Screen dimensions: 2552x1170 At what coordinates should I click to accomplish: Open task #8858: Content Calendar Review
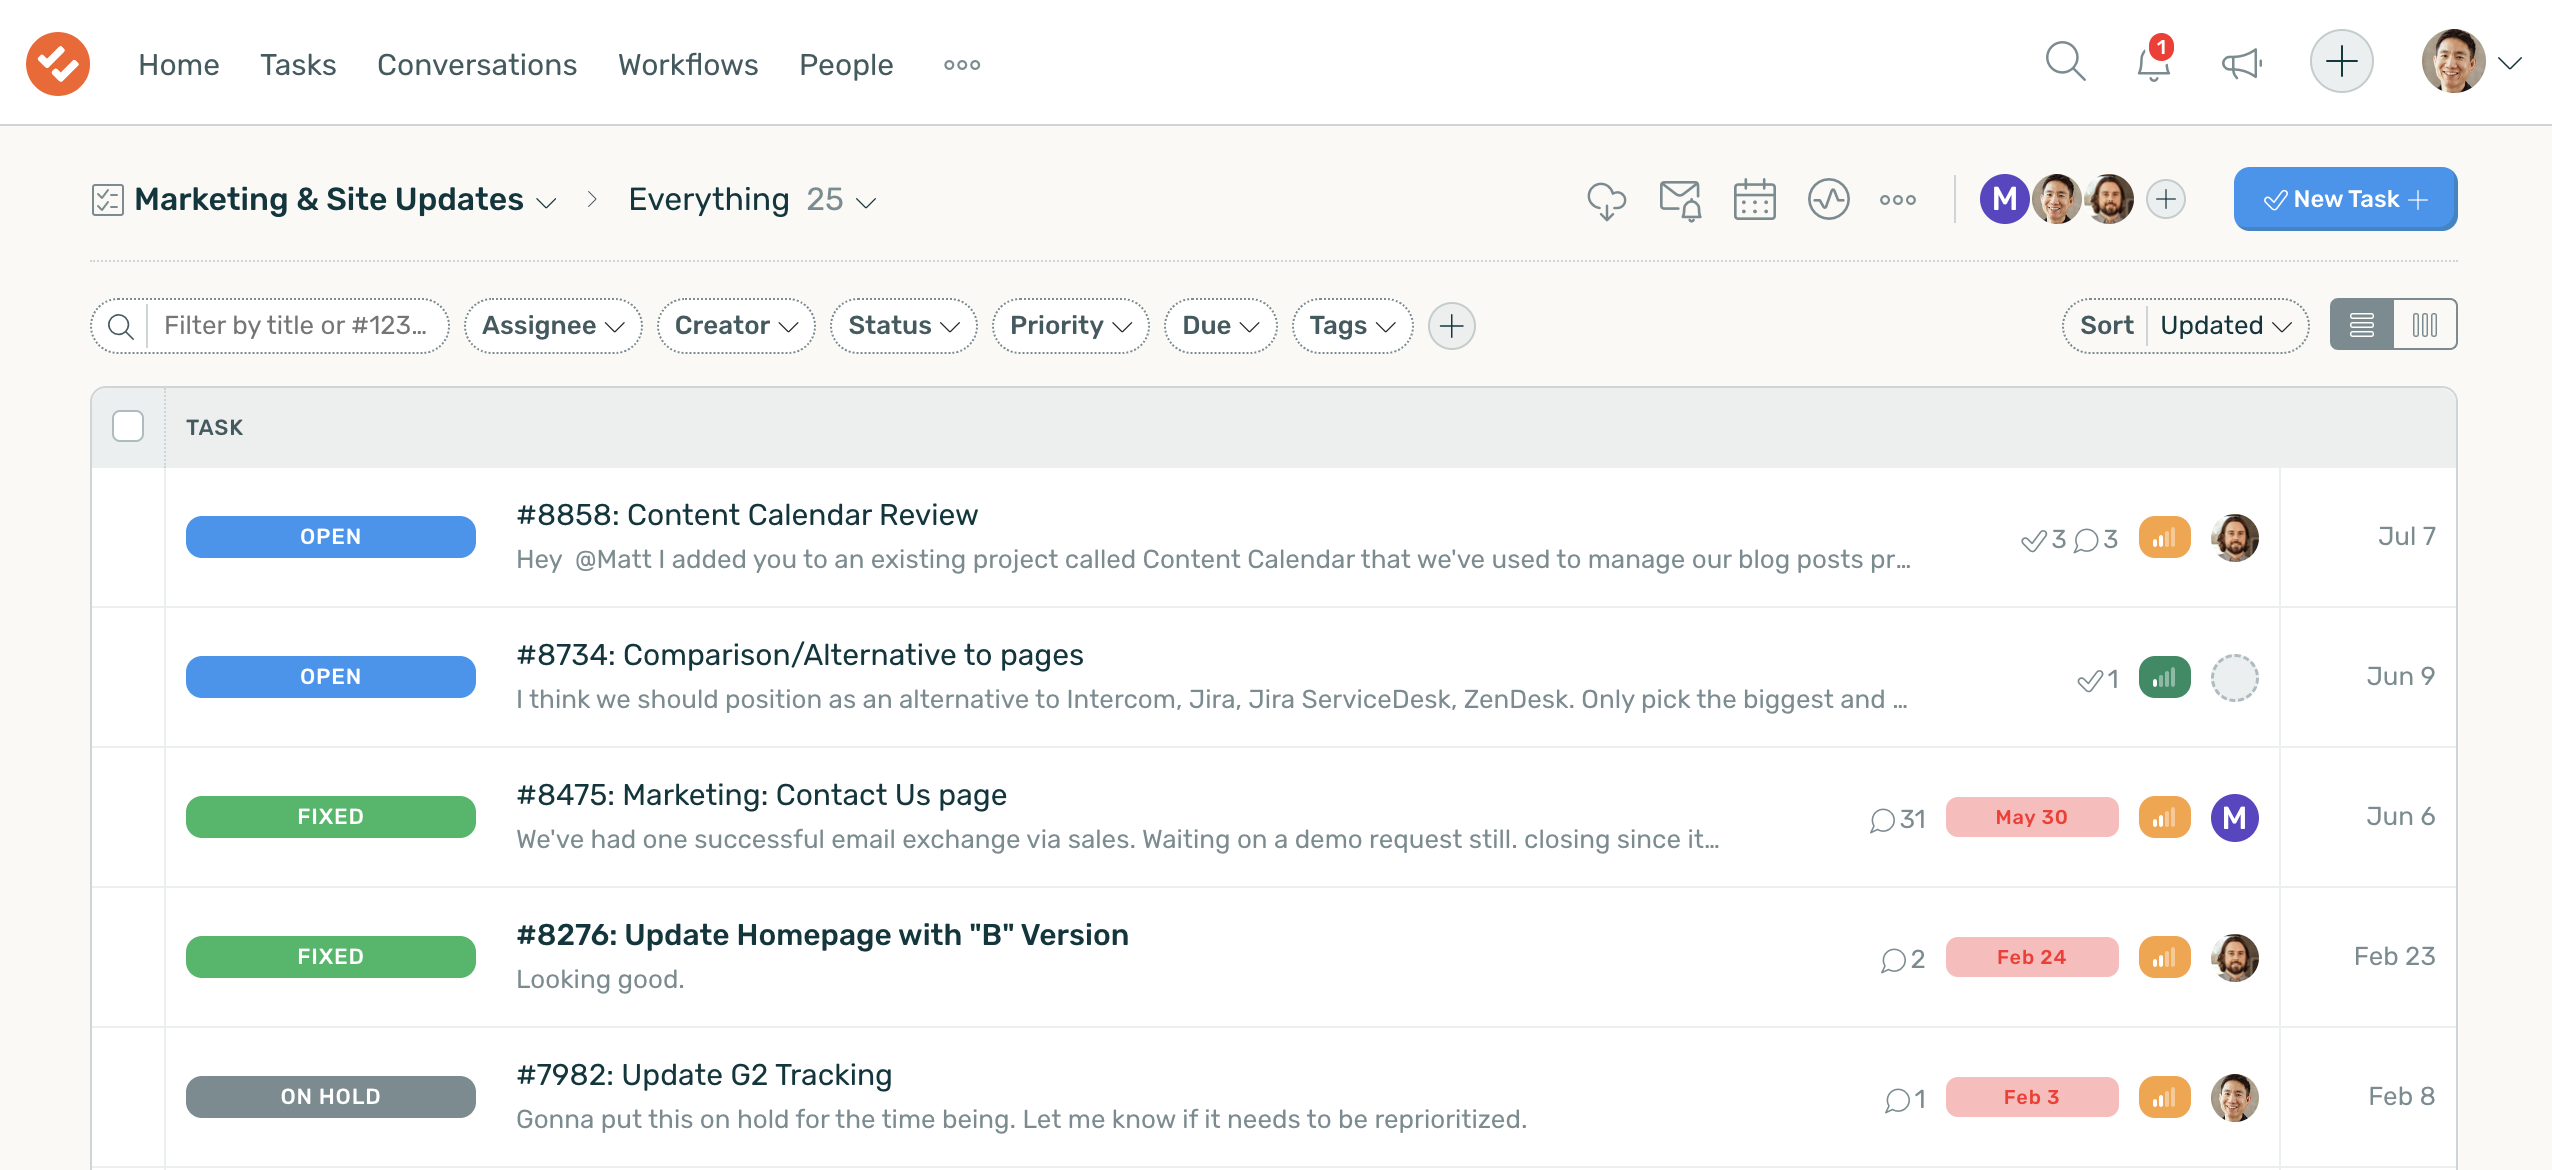747,514
